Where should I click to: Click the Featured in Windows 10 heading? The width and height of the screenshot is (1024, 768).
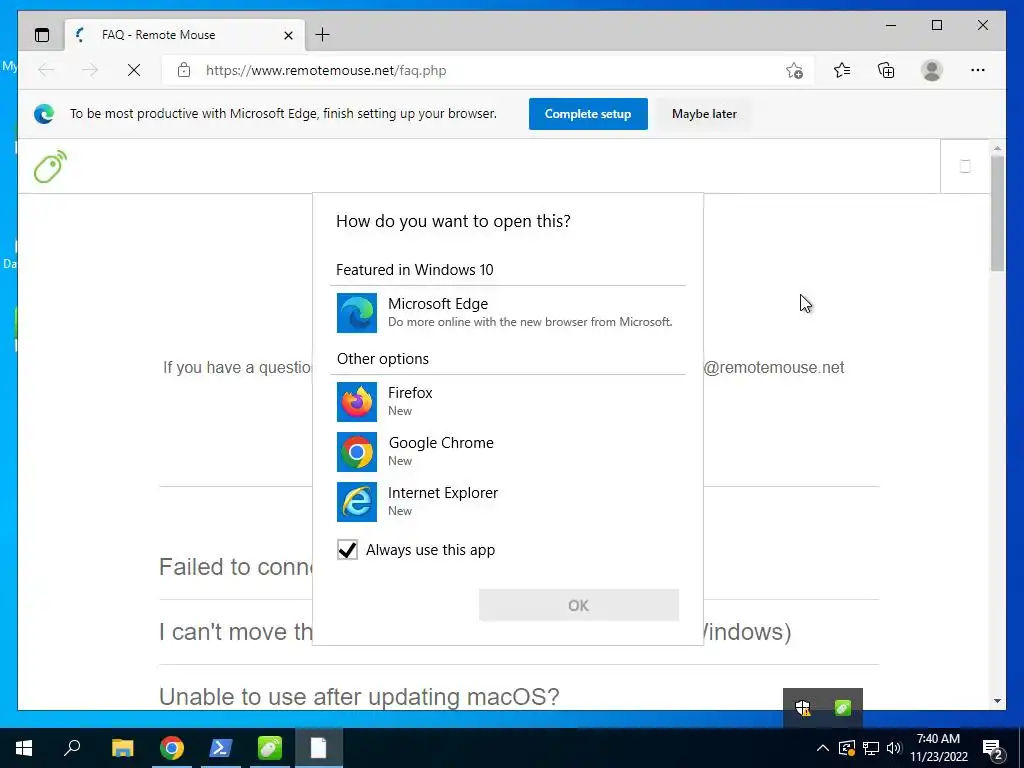tap(415, 270)
